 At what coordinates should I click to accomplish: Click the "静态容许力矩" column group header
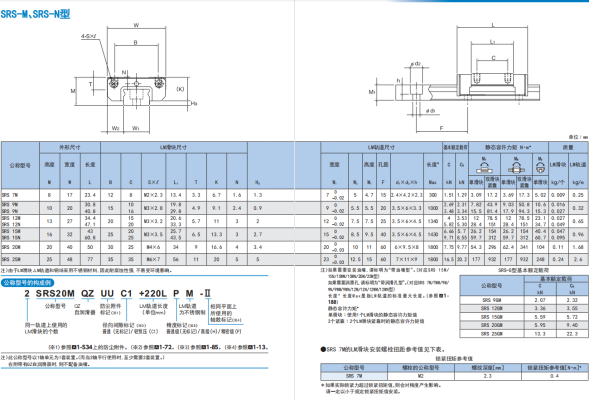pyautogui.click(x=508, y=148)
